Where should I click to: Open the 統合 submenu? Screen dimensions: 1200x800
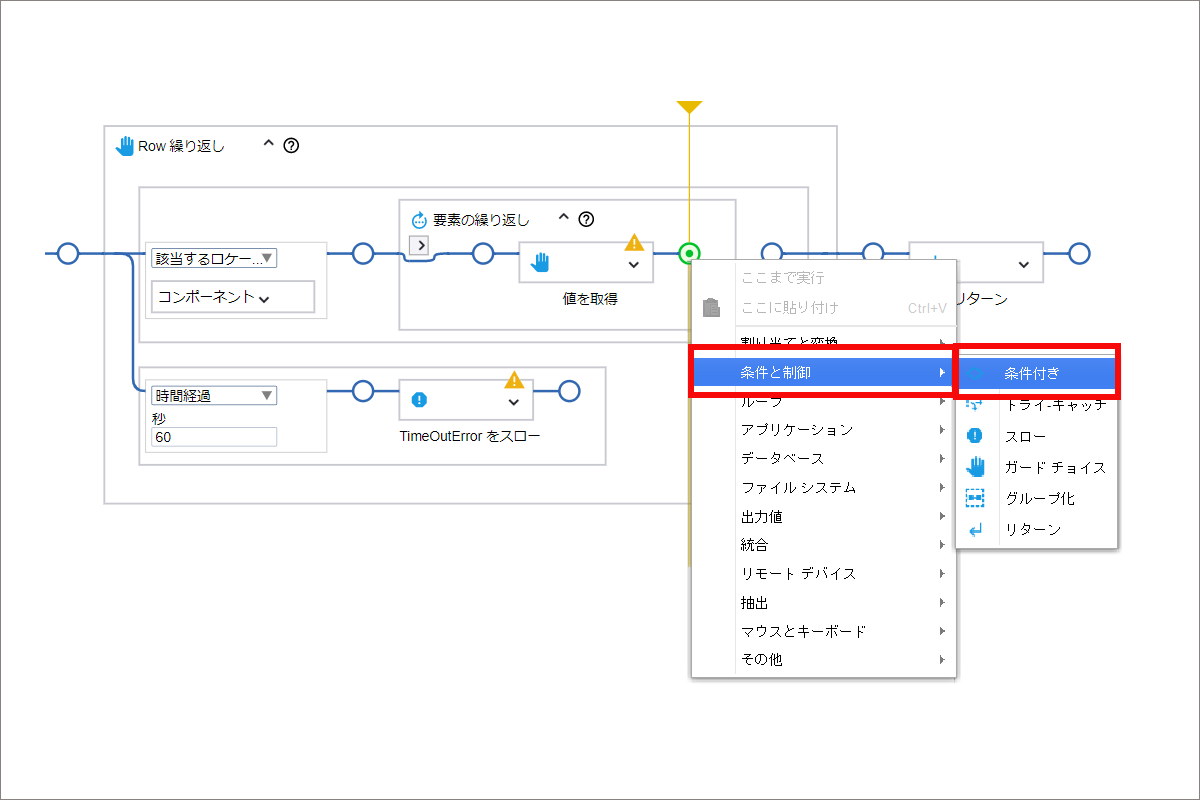pyautogui.click(x=823, y=545)
